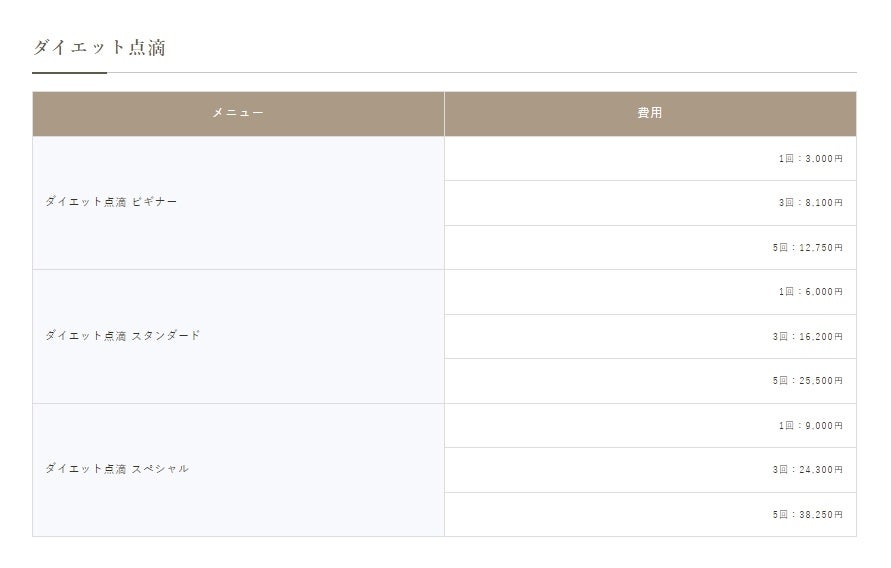This screenshot has width=891, height=568.
Task: Select the 3回:16,200円 price cell
Action: pyautogui.click(x=650, y=336)
